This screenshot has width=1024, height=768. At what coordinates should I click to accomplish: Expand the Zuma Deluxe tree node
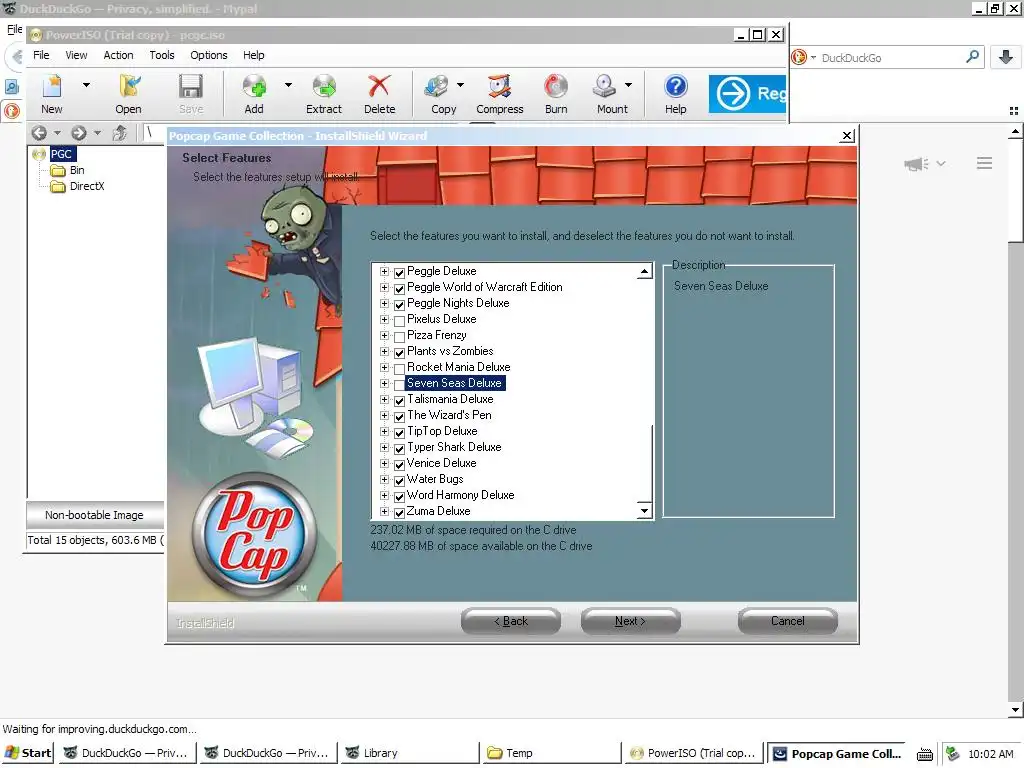(x=385, y=511)
